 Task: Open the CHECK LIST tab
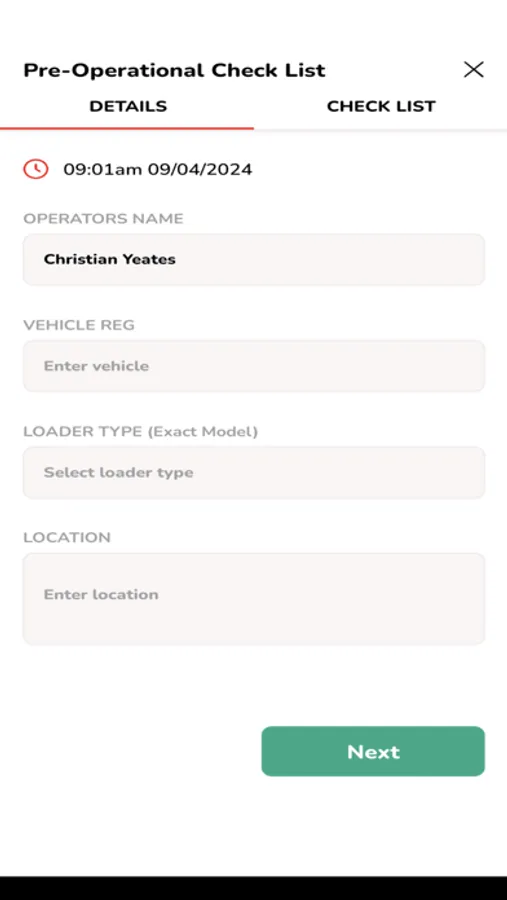381,107
